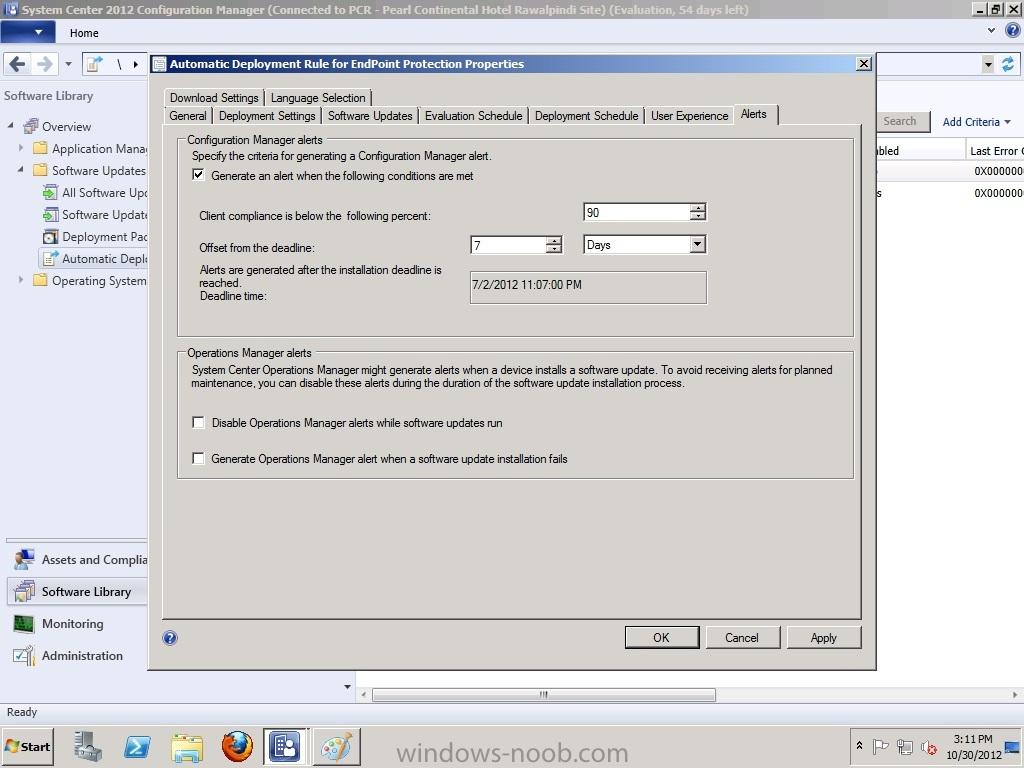Open Paint from the taskbar

(x=336, y=746)
